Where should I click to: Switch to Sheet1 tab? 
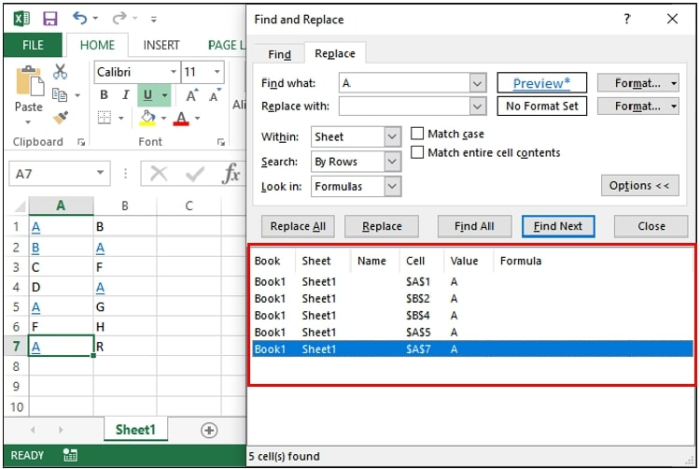135,430
